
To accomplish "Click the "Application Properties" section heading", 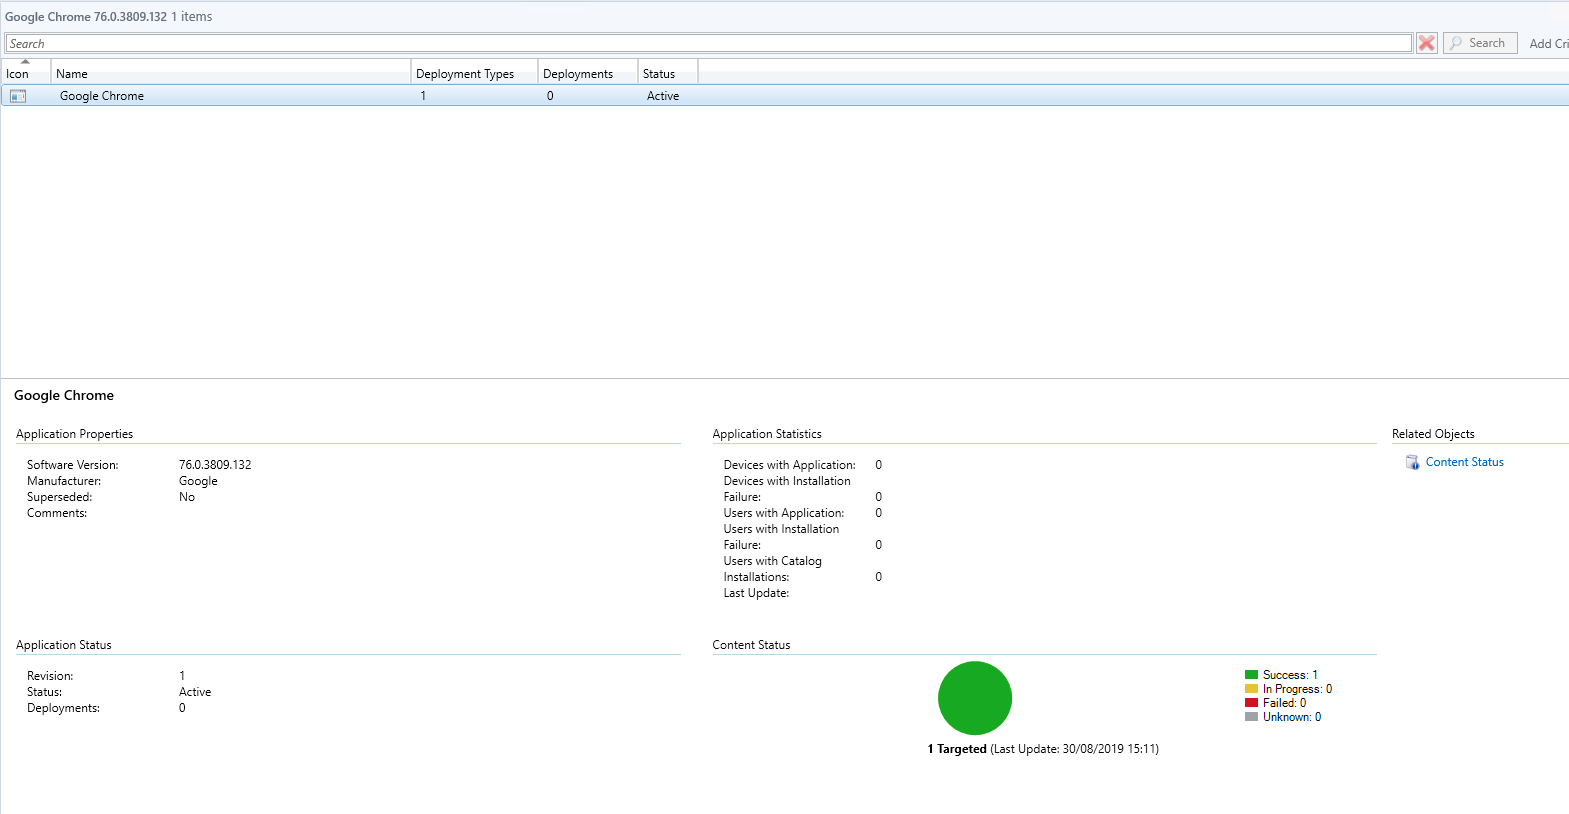I will tap(75, 434).
